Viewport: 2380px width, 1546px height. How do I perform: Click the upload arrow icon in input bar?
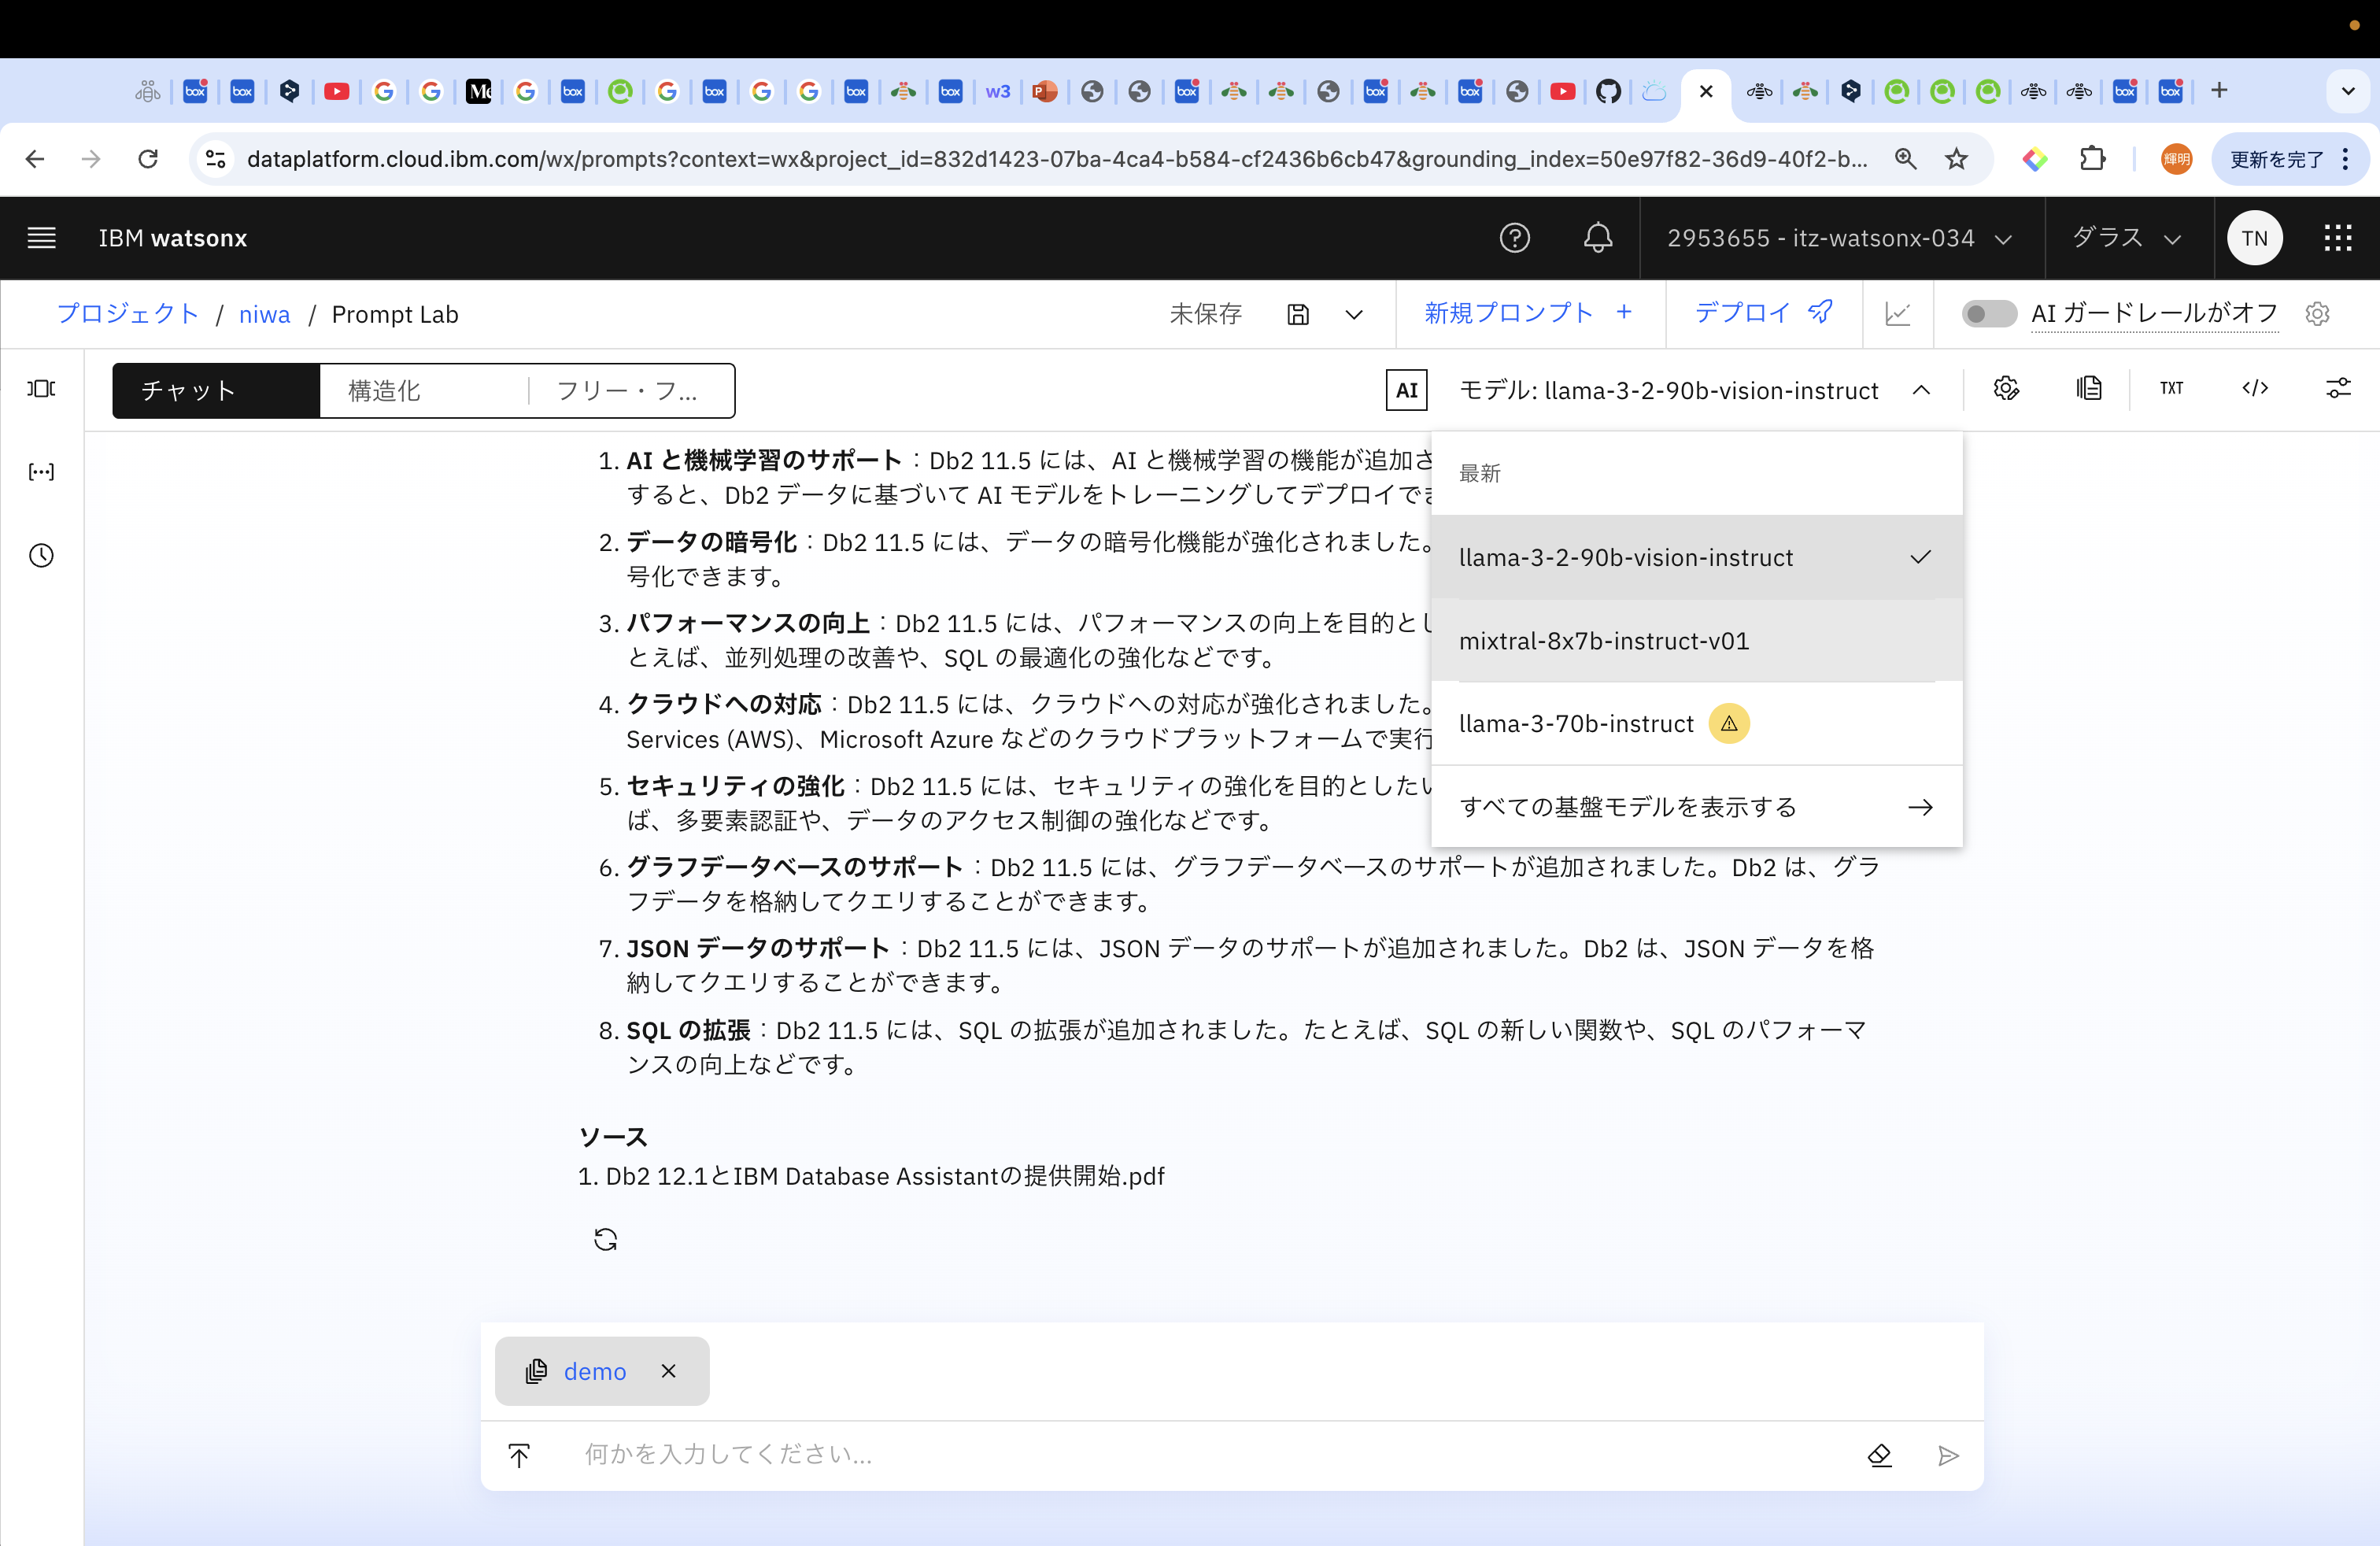point(519,1455)
